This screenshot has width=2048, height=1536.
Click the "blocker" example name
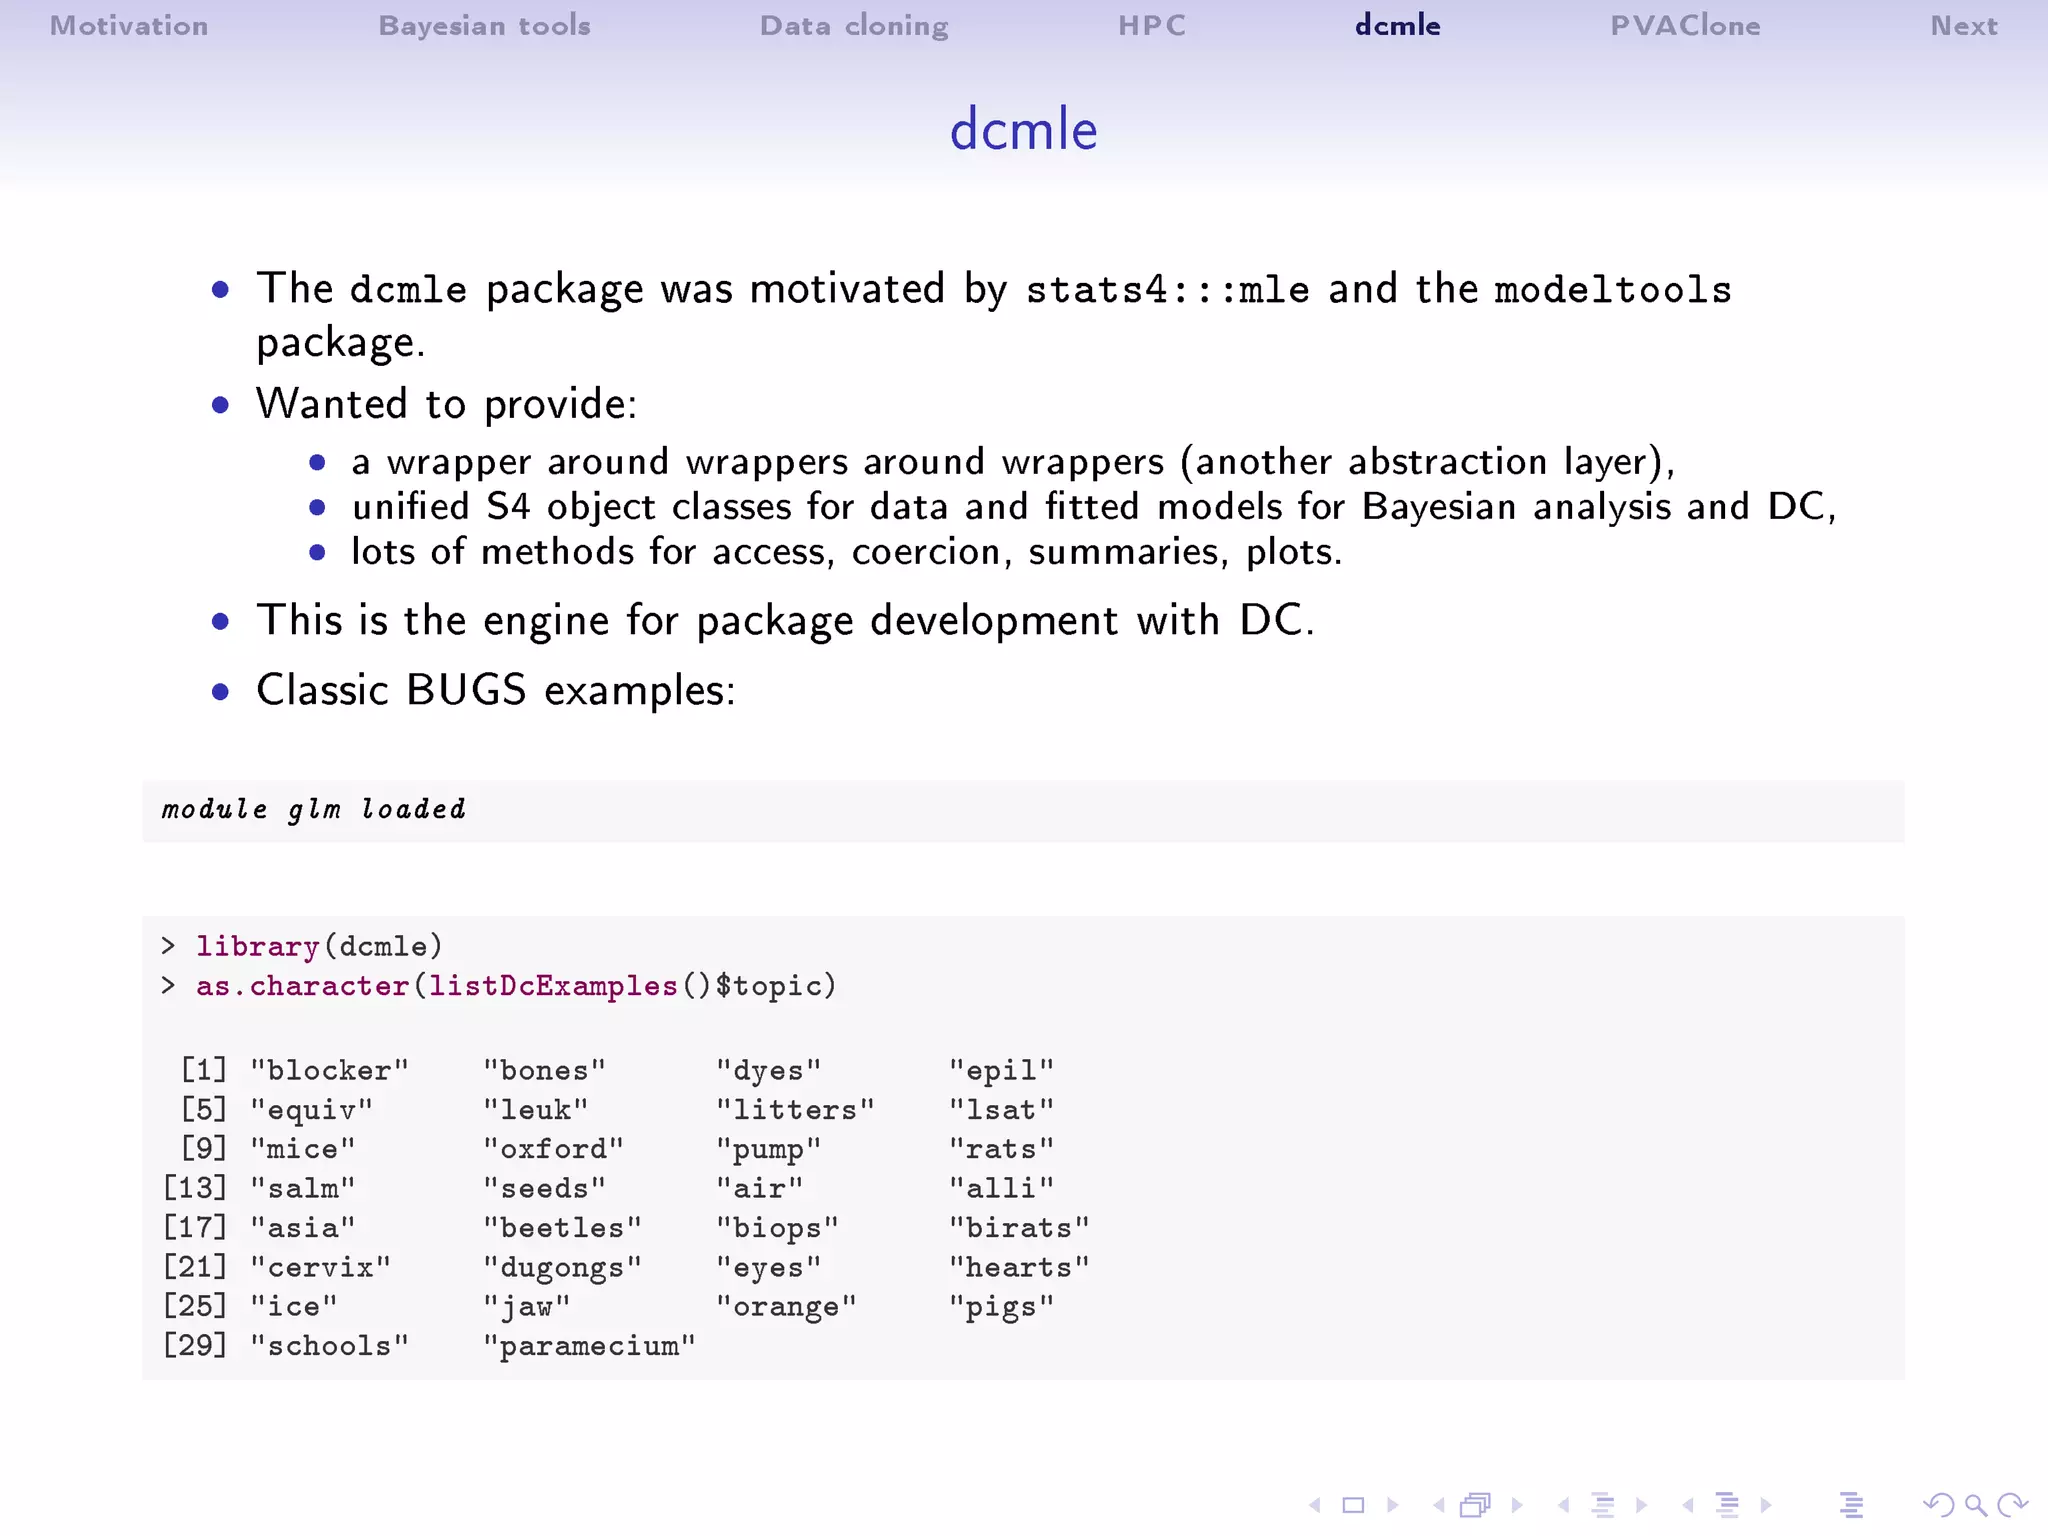pos(330,1070)
